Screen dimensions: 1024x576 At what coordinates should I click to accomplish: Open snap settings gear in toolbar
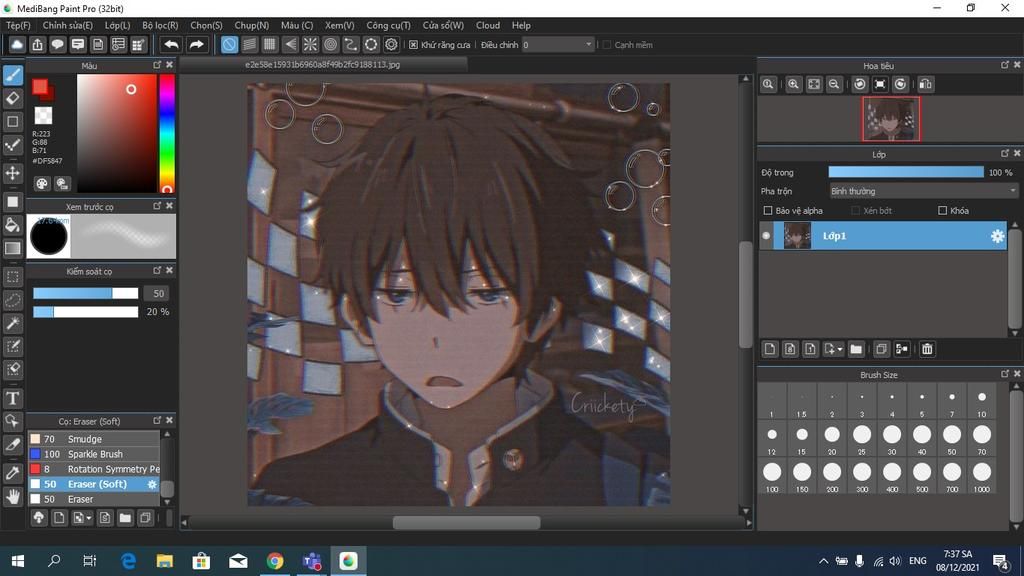391,44
